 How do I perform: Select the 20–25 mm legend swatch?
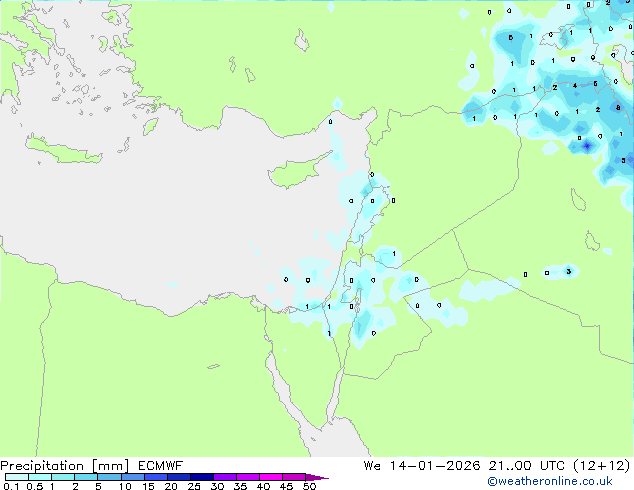point(179,477)
